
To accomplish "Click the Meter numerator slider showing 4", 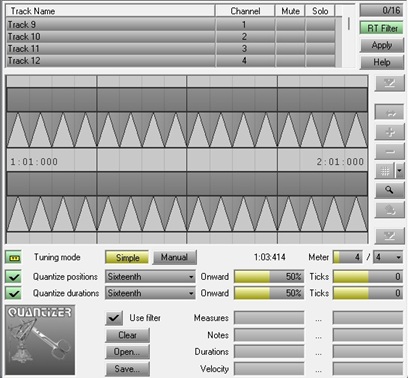I will (x=347, y=257).
